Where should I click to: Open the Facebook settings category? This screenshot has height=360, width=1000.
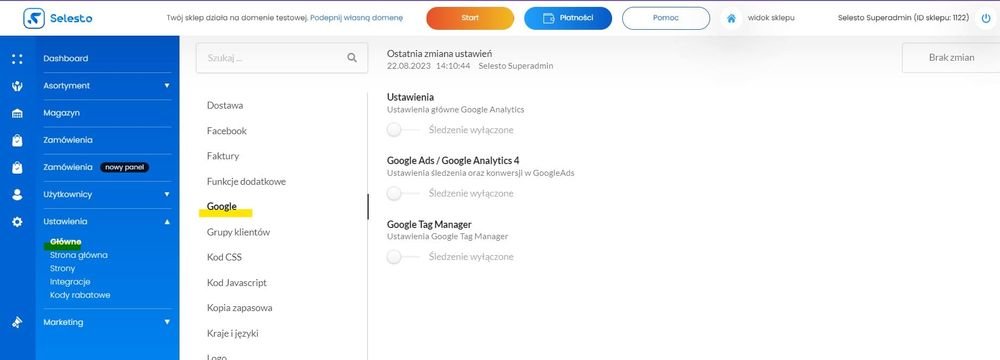[x=226, y=131]
